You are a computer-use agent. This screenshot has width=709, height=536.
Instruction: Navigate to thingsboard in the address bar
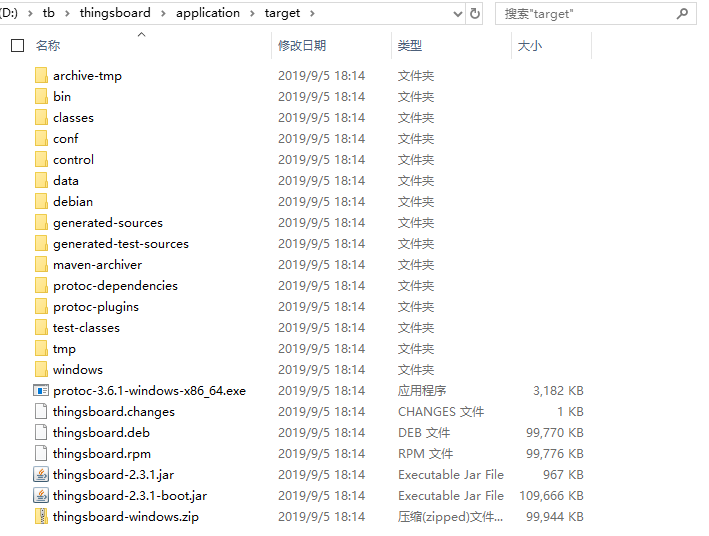click(115, 13)
